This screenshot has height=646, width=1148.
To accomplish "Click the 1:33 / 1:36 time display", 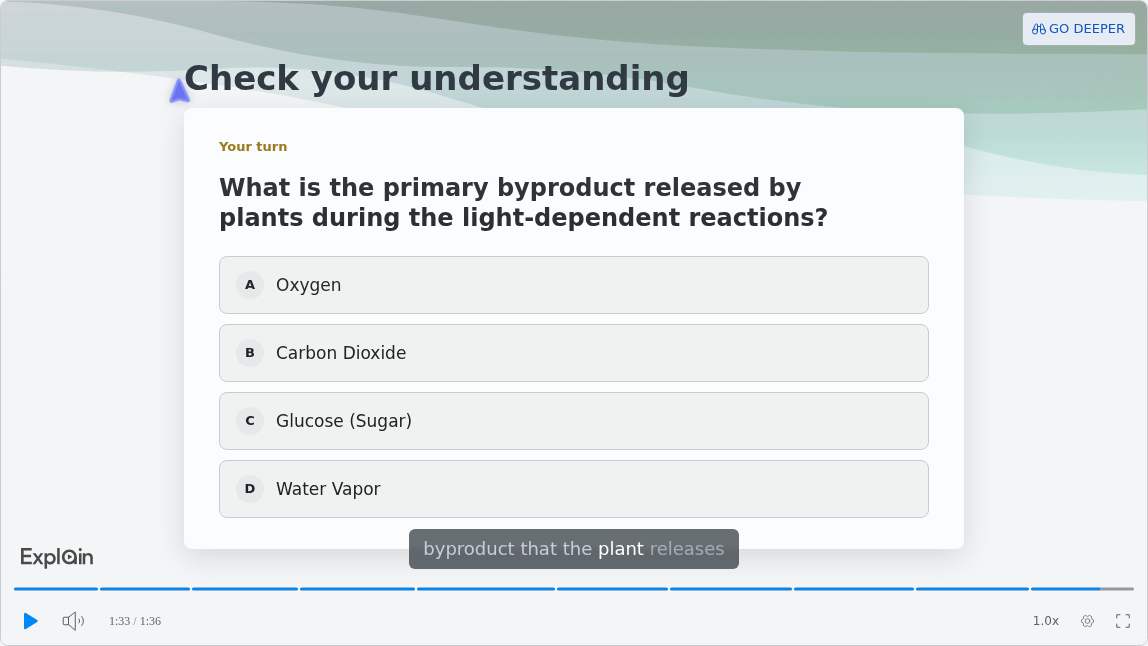I will [135, 621].
